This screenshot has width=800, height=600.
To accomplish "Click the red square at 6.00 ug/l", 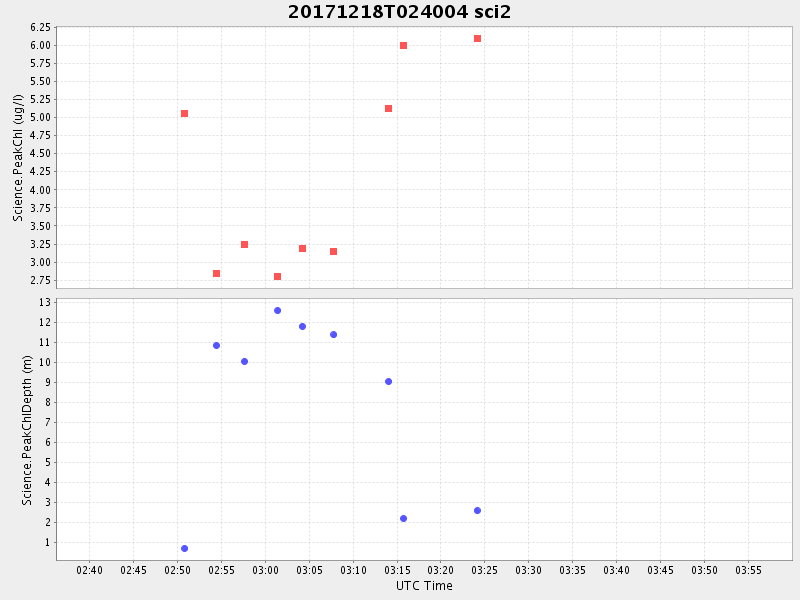I will 403,46.
